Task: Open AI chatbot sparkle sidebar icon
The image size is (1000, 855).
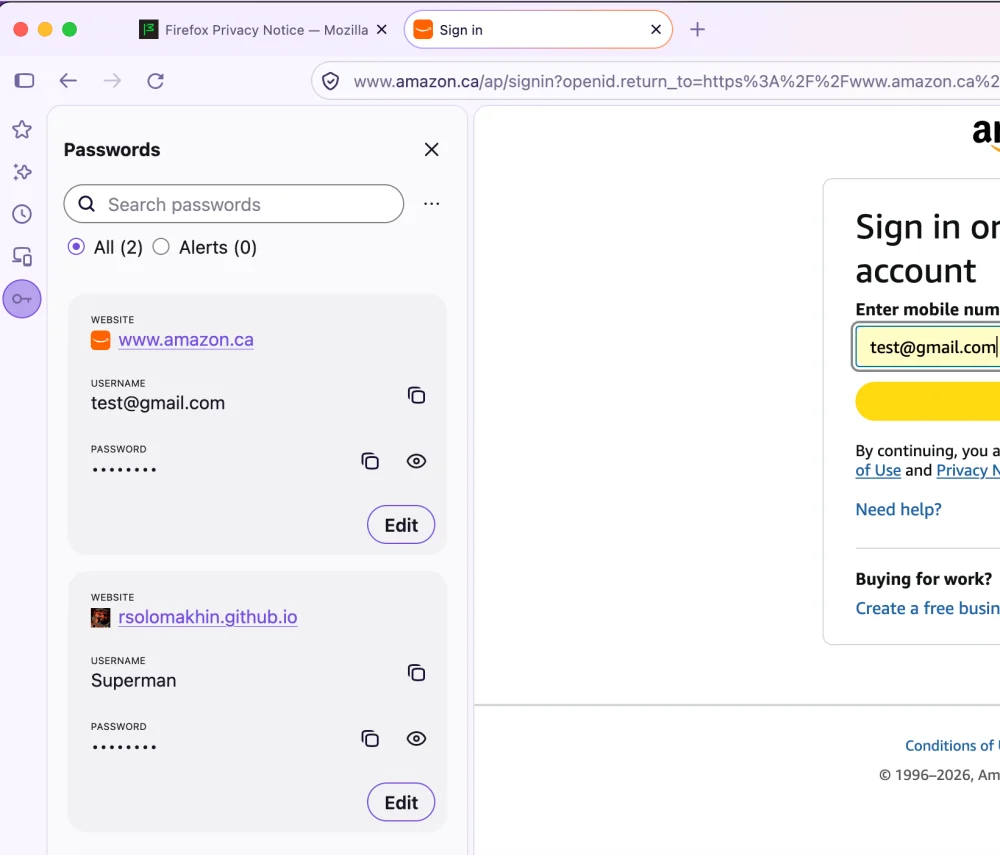Action: [x=22, y=172]
